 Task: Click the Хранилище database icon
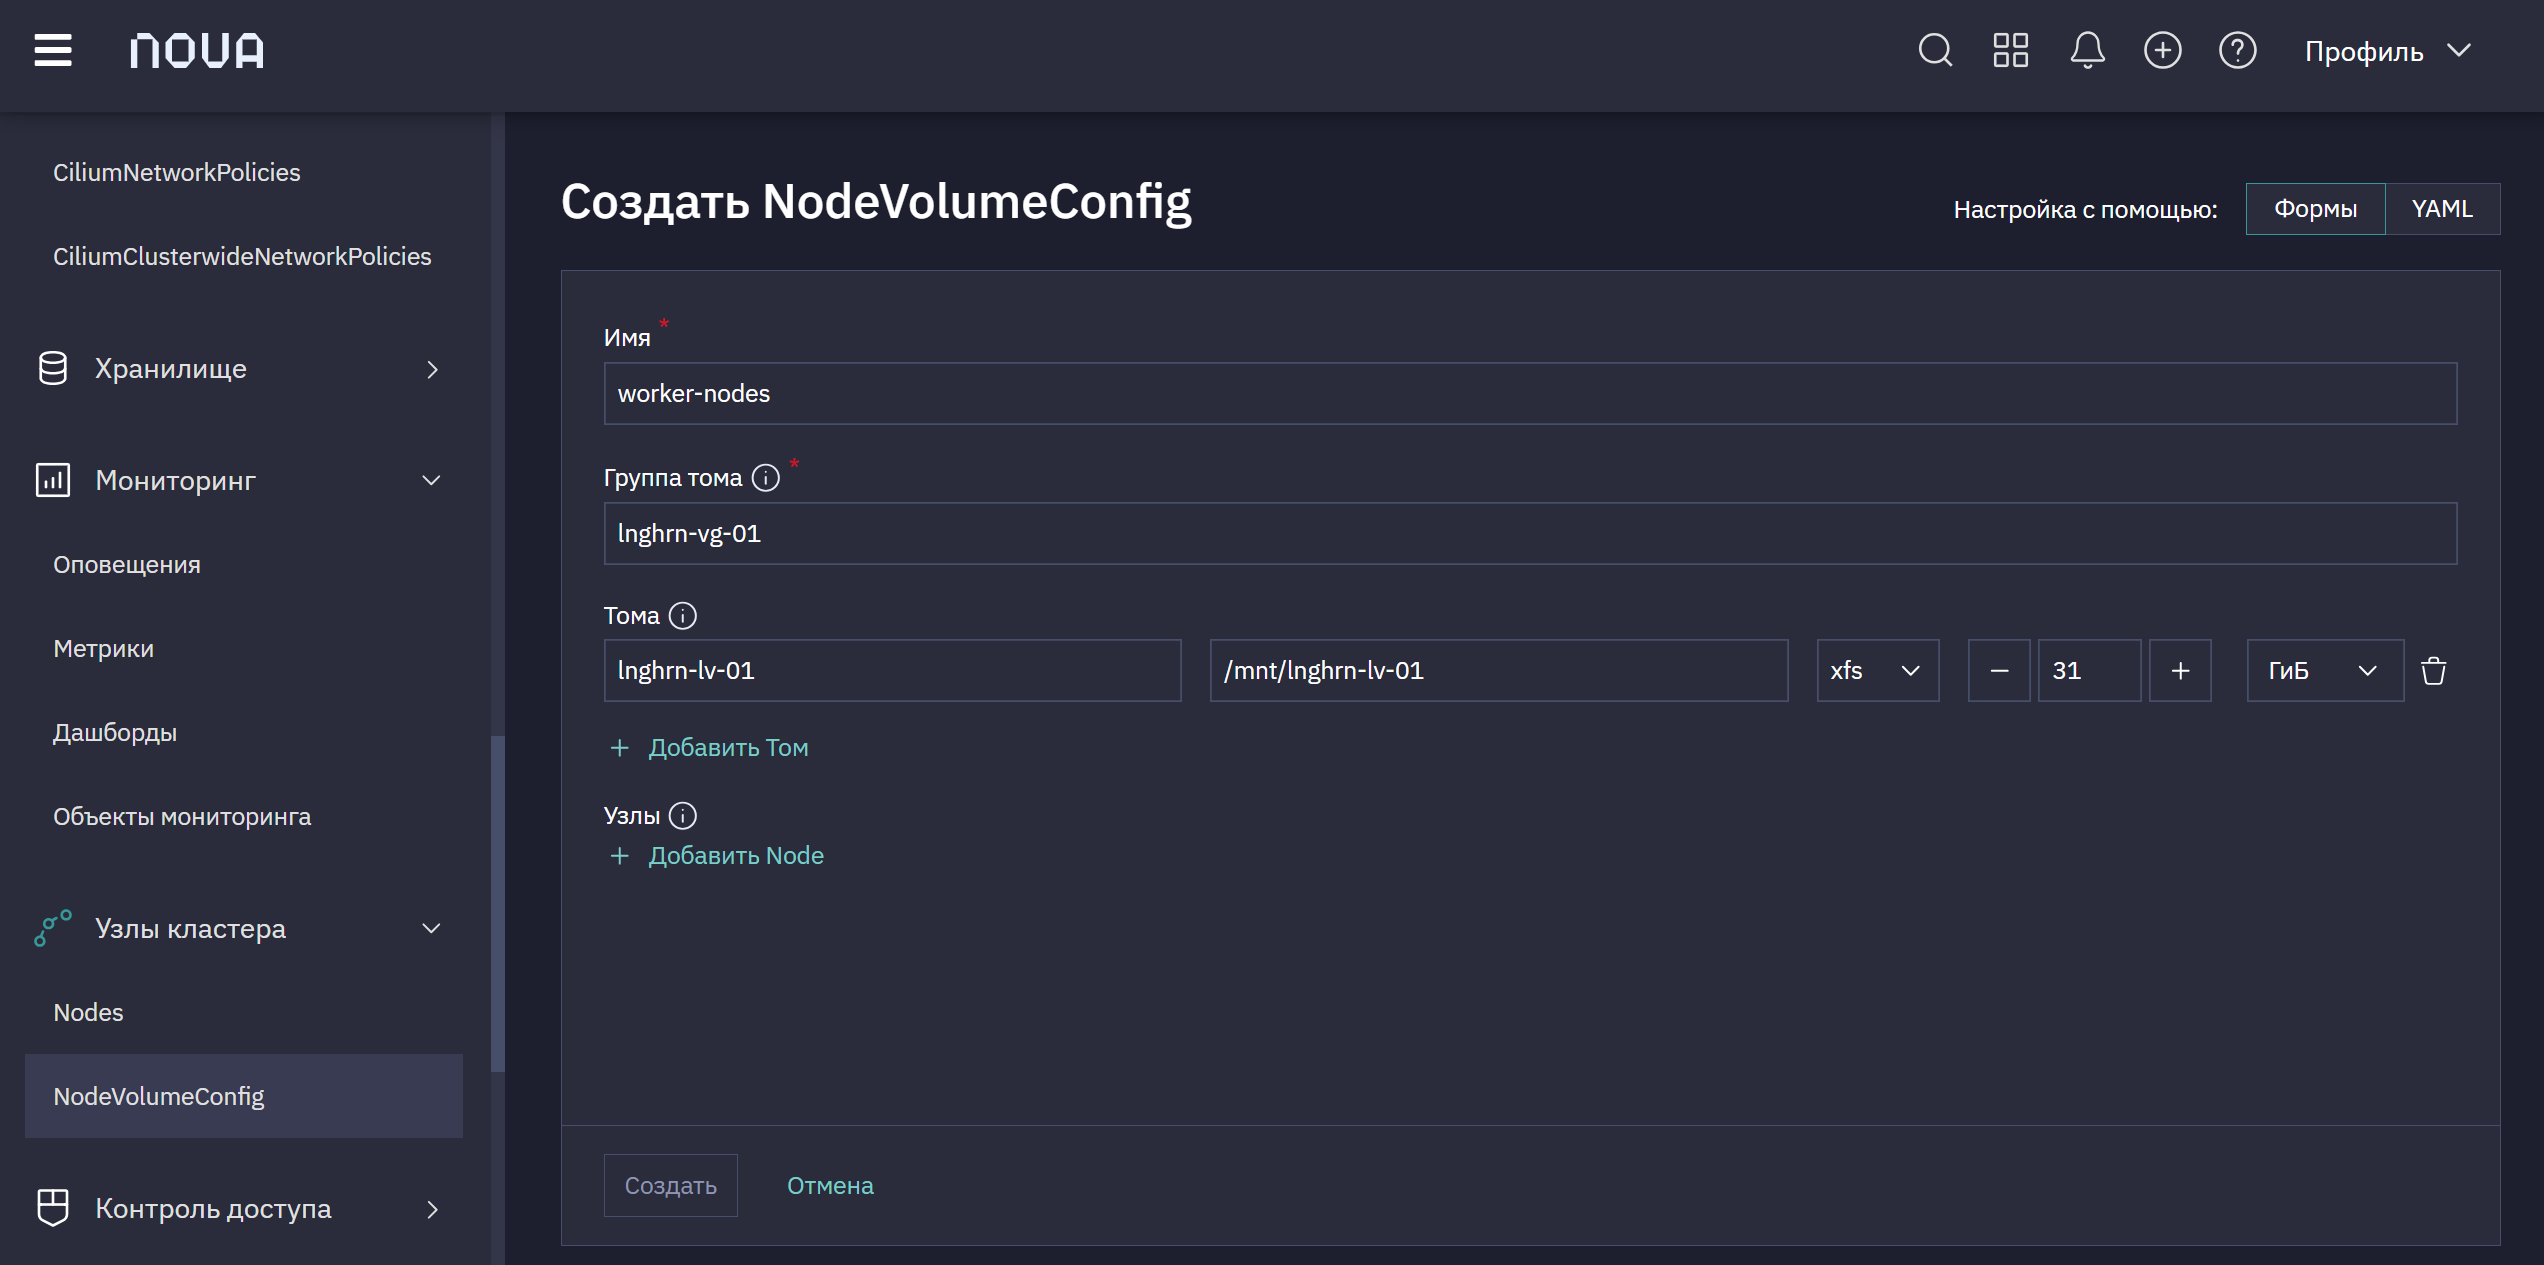click(x=53, y=368)
